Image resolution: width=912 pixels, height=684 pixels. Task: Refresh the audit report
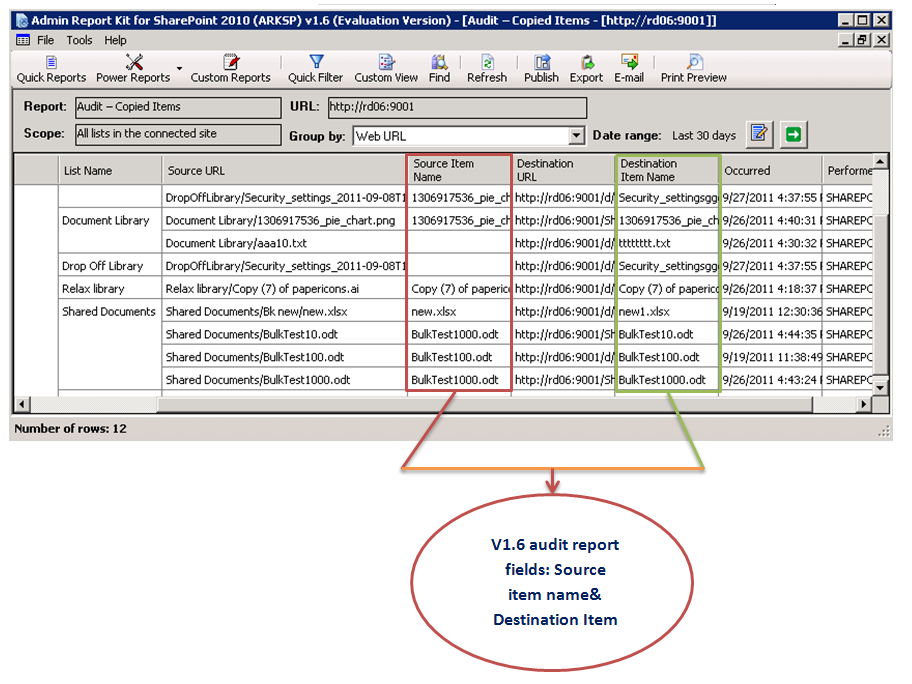(487, 70)
